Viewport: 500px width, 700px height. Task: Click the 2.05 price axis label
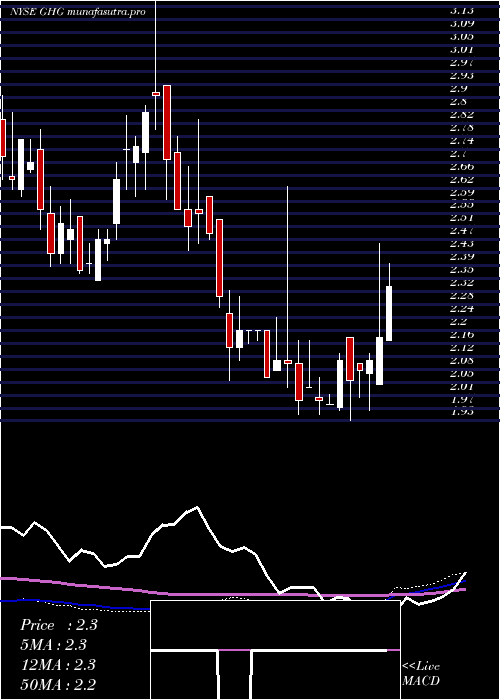pyautogui.click(x=462, y=373)
